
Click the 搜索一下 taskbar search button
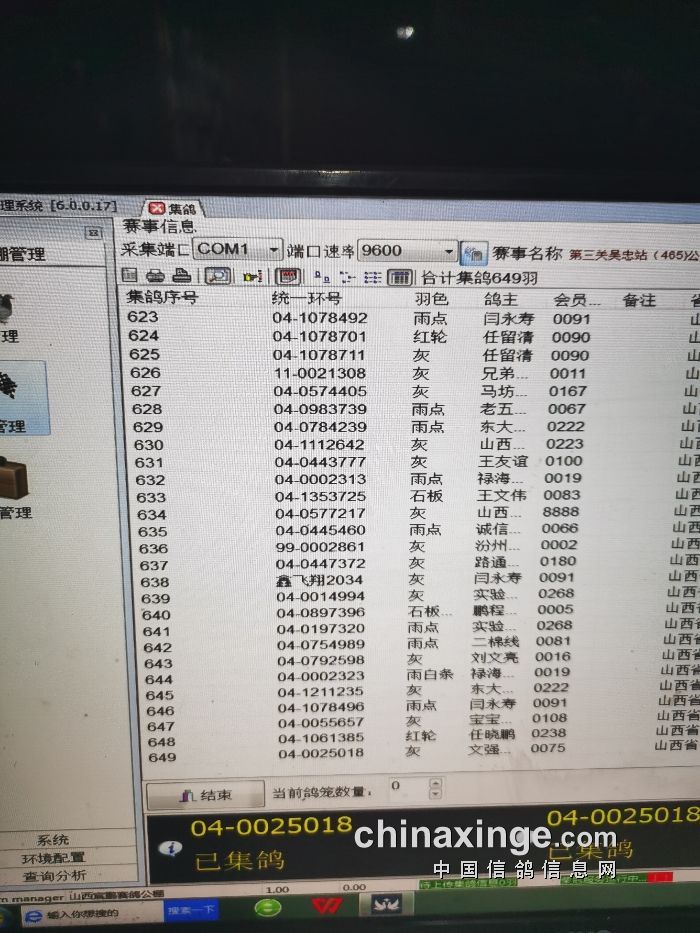pyautogui.click(x=191, y=910)
